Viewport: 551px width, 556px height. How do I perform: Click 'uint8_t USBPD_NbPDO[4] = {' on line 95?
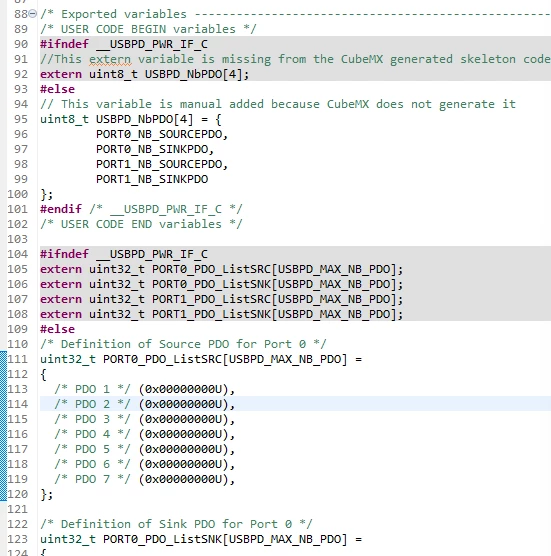coord(130,119)
